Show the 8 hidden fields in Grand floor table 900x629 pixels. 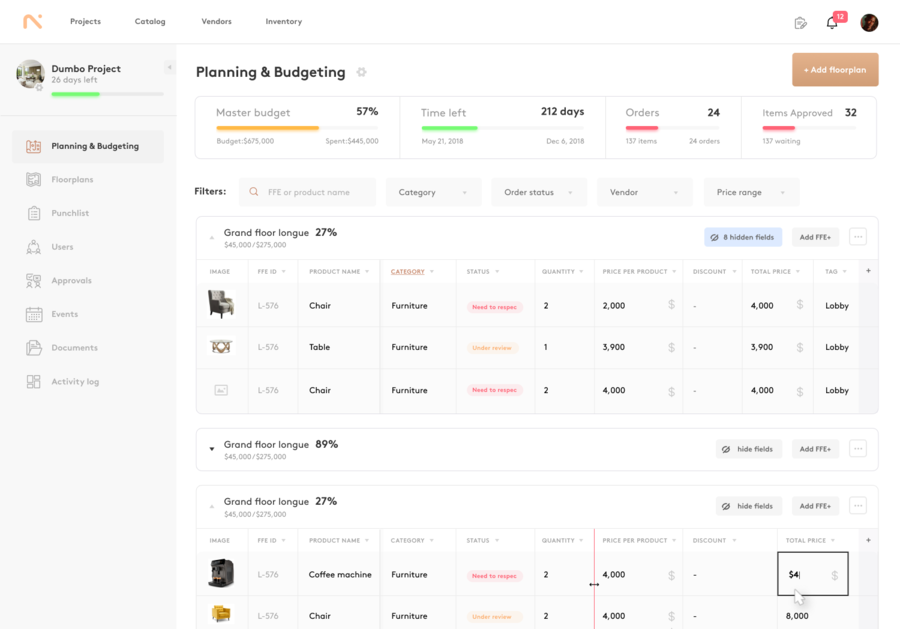click(743, 237)
